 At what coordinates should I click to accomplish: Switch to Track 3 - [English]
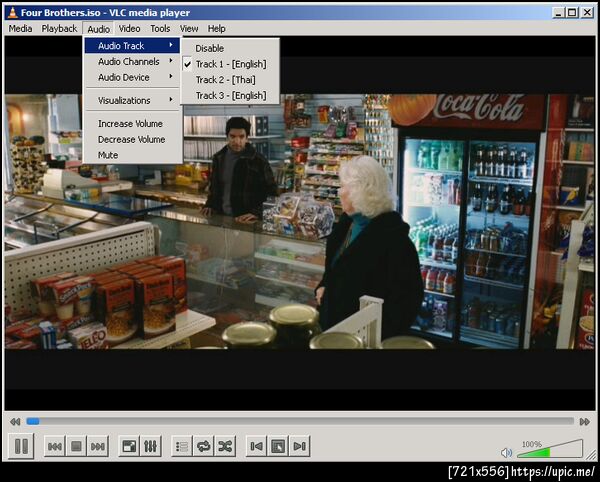(230, 96)
